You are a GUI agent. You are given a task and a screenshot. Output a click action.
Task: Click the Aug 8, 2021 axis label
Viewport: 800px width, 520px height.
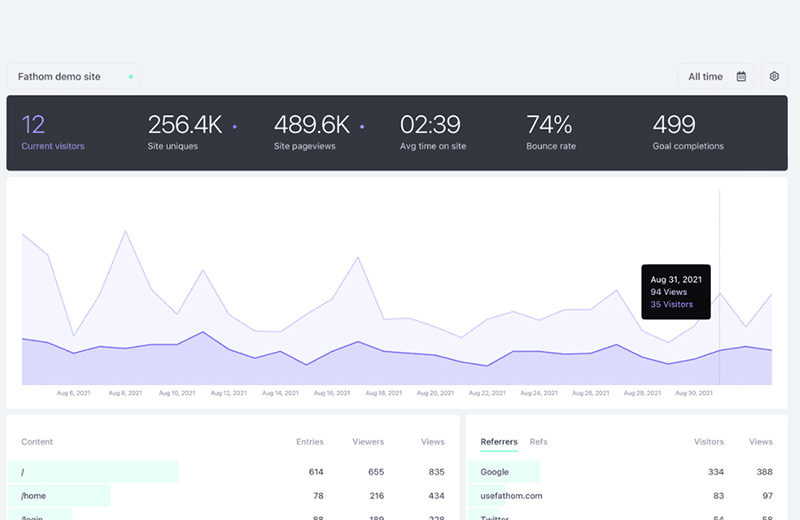click(x=125, y=393)
